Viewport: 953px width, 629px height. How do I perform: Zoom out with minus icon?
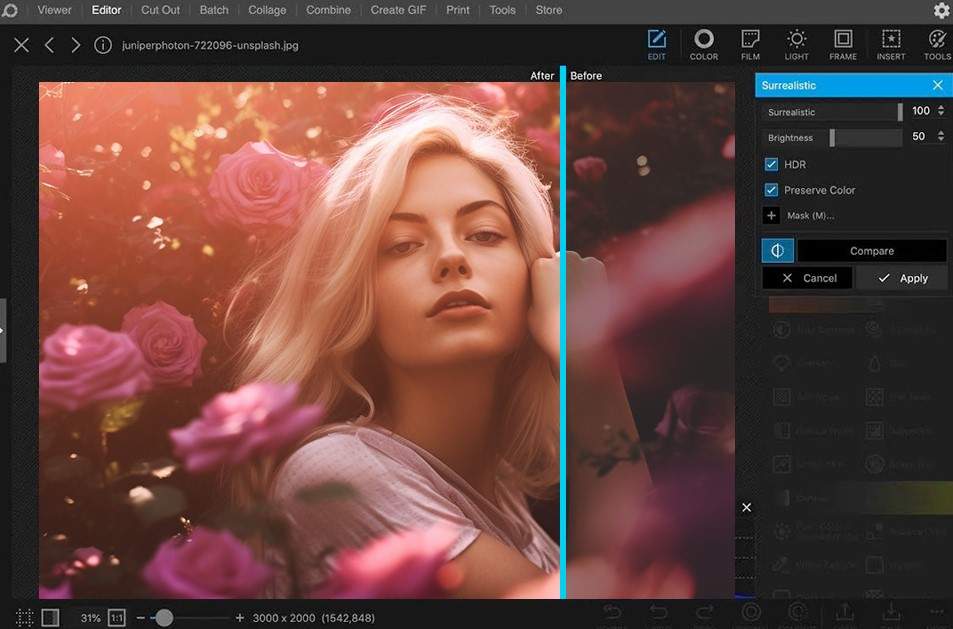(140, 618)
